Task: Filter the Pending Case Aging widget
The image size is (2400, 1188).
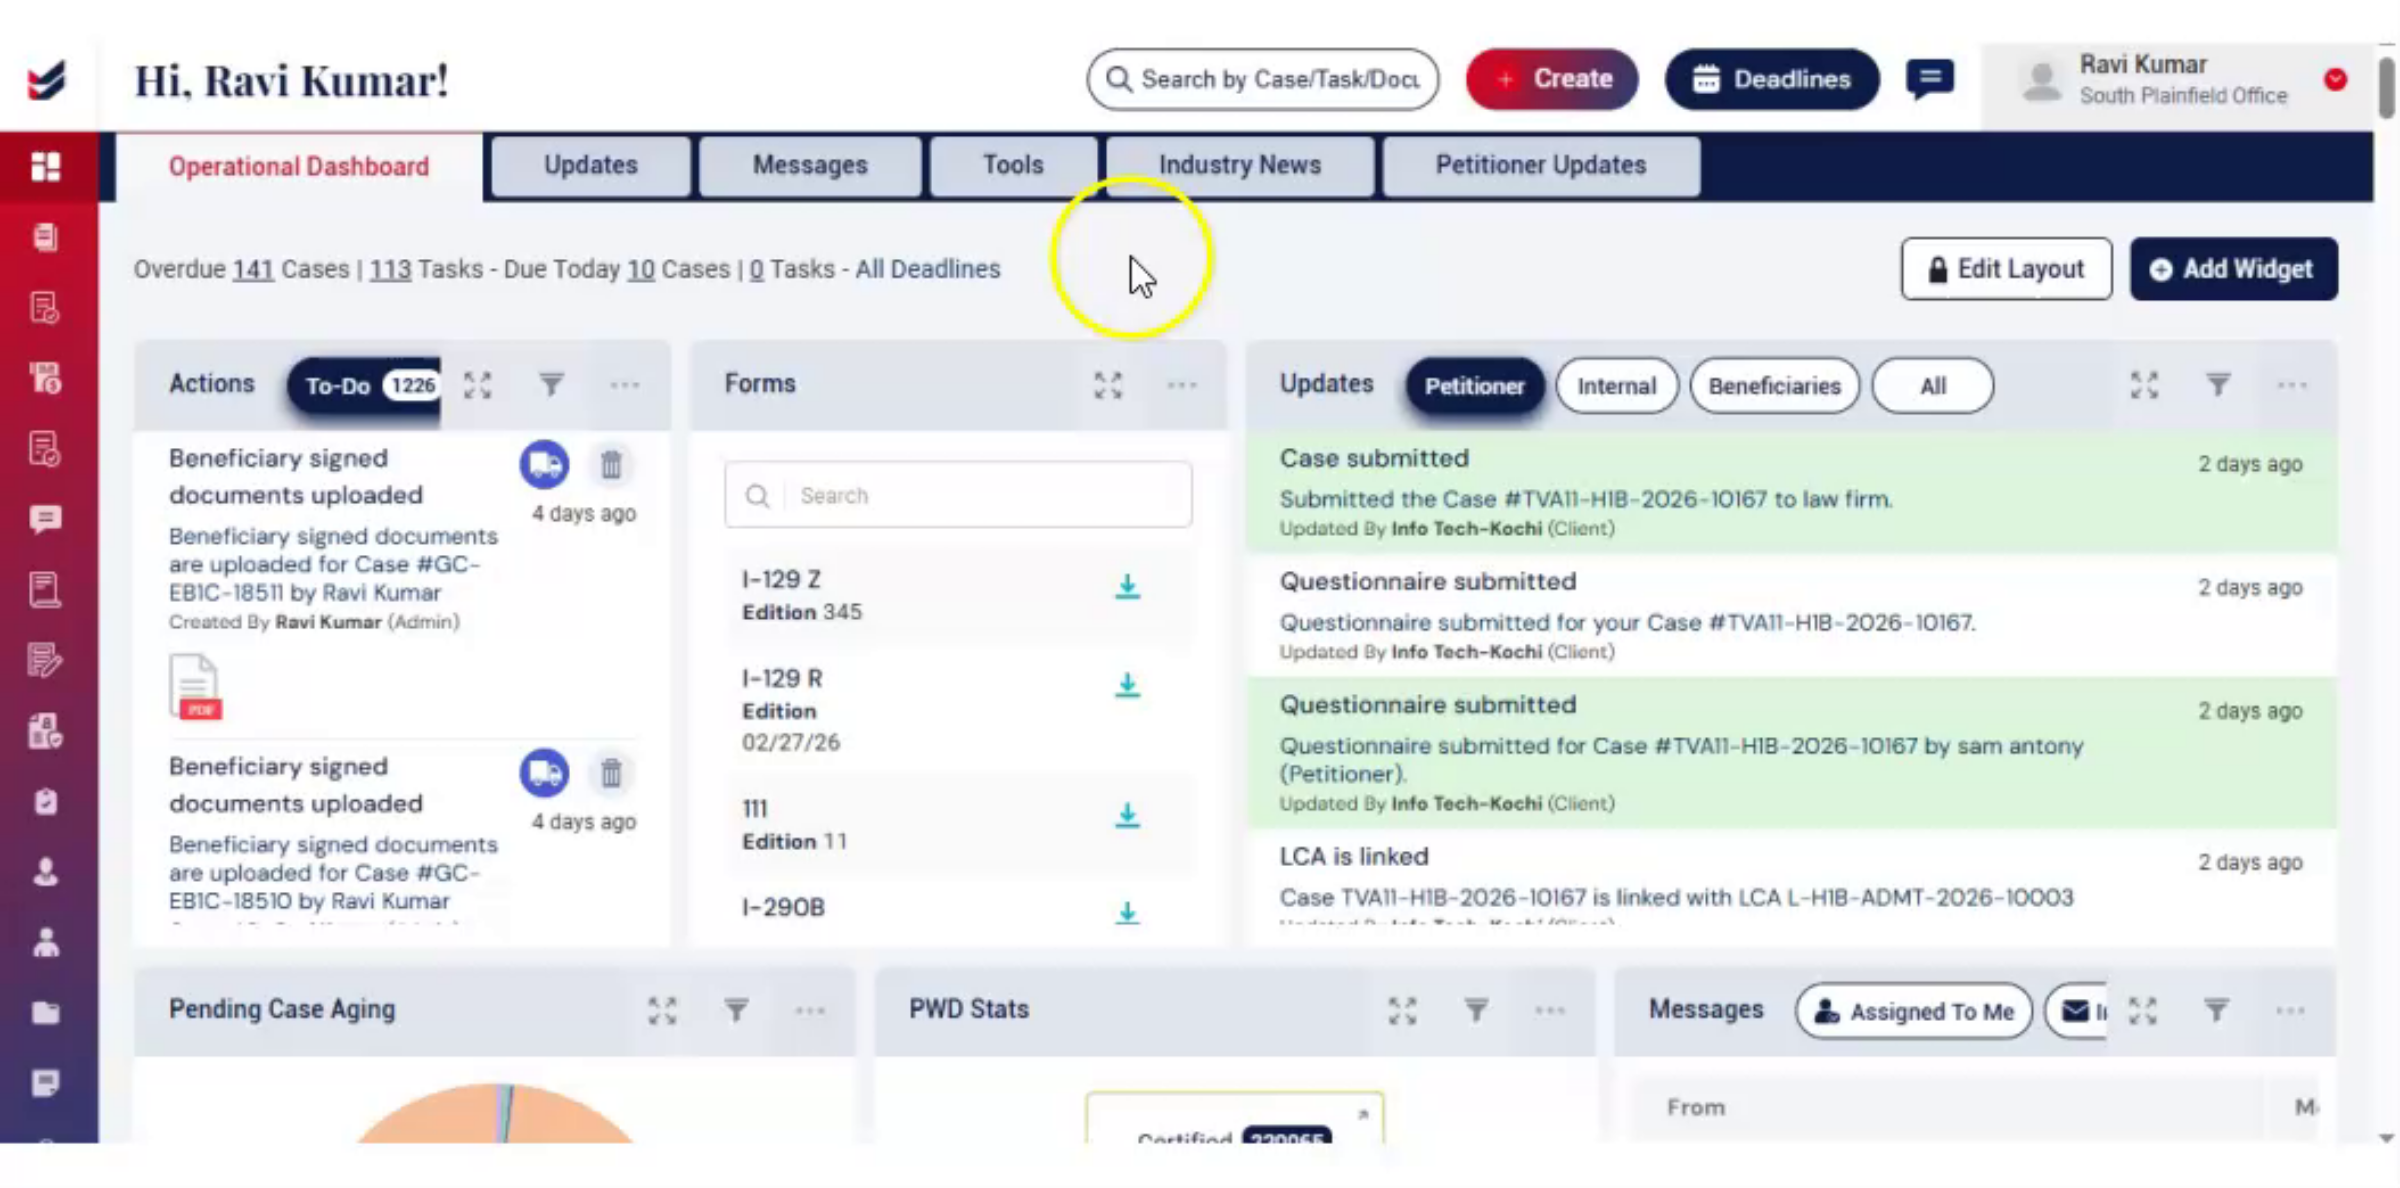Action: 736,1010
